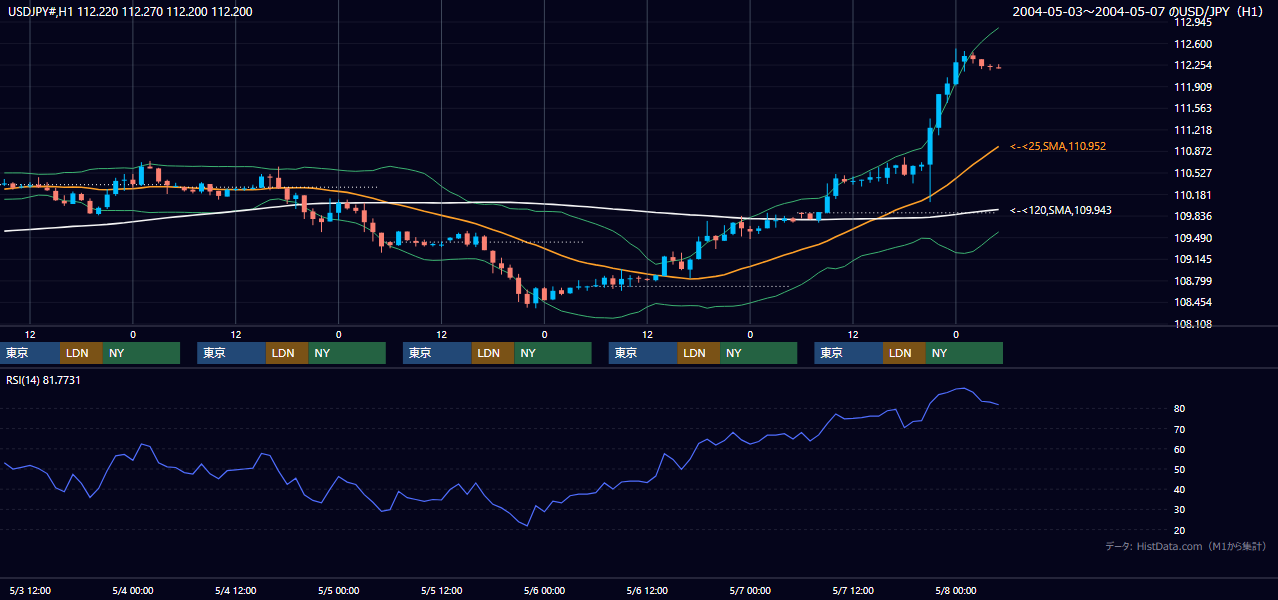Click price axis value 109.836
Viewport: 1278px width, 600px height.
coord(1194,217)
